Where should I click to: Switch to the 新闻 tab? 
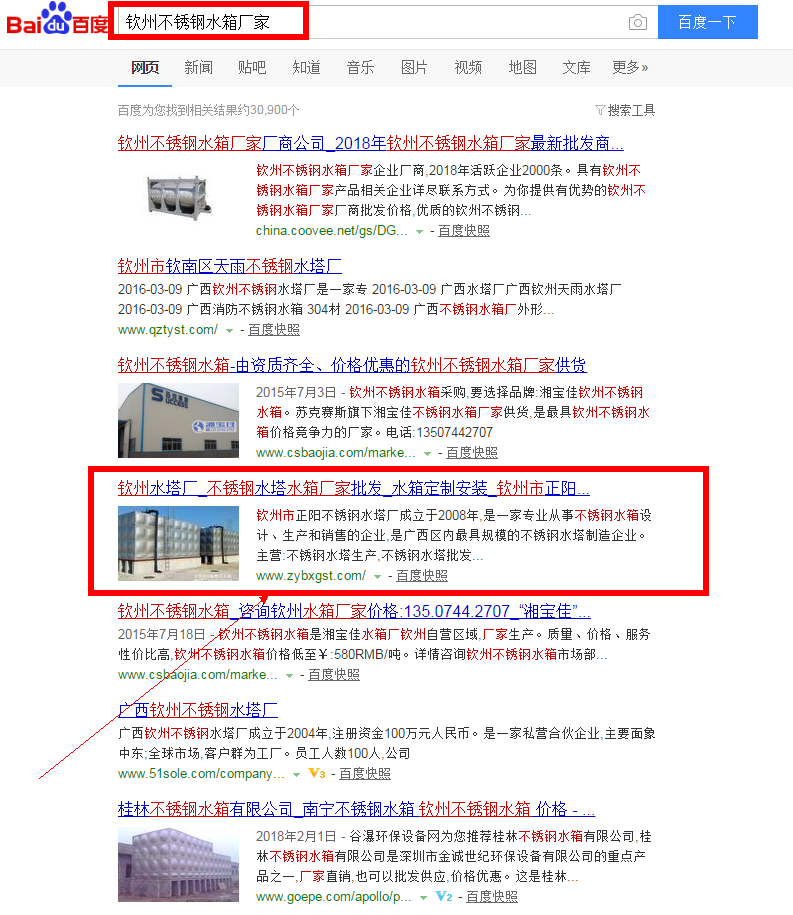(x=198, y=68)
